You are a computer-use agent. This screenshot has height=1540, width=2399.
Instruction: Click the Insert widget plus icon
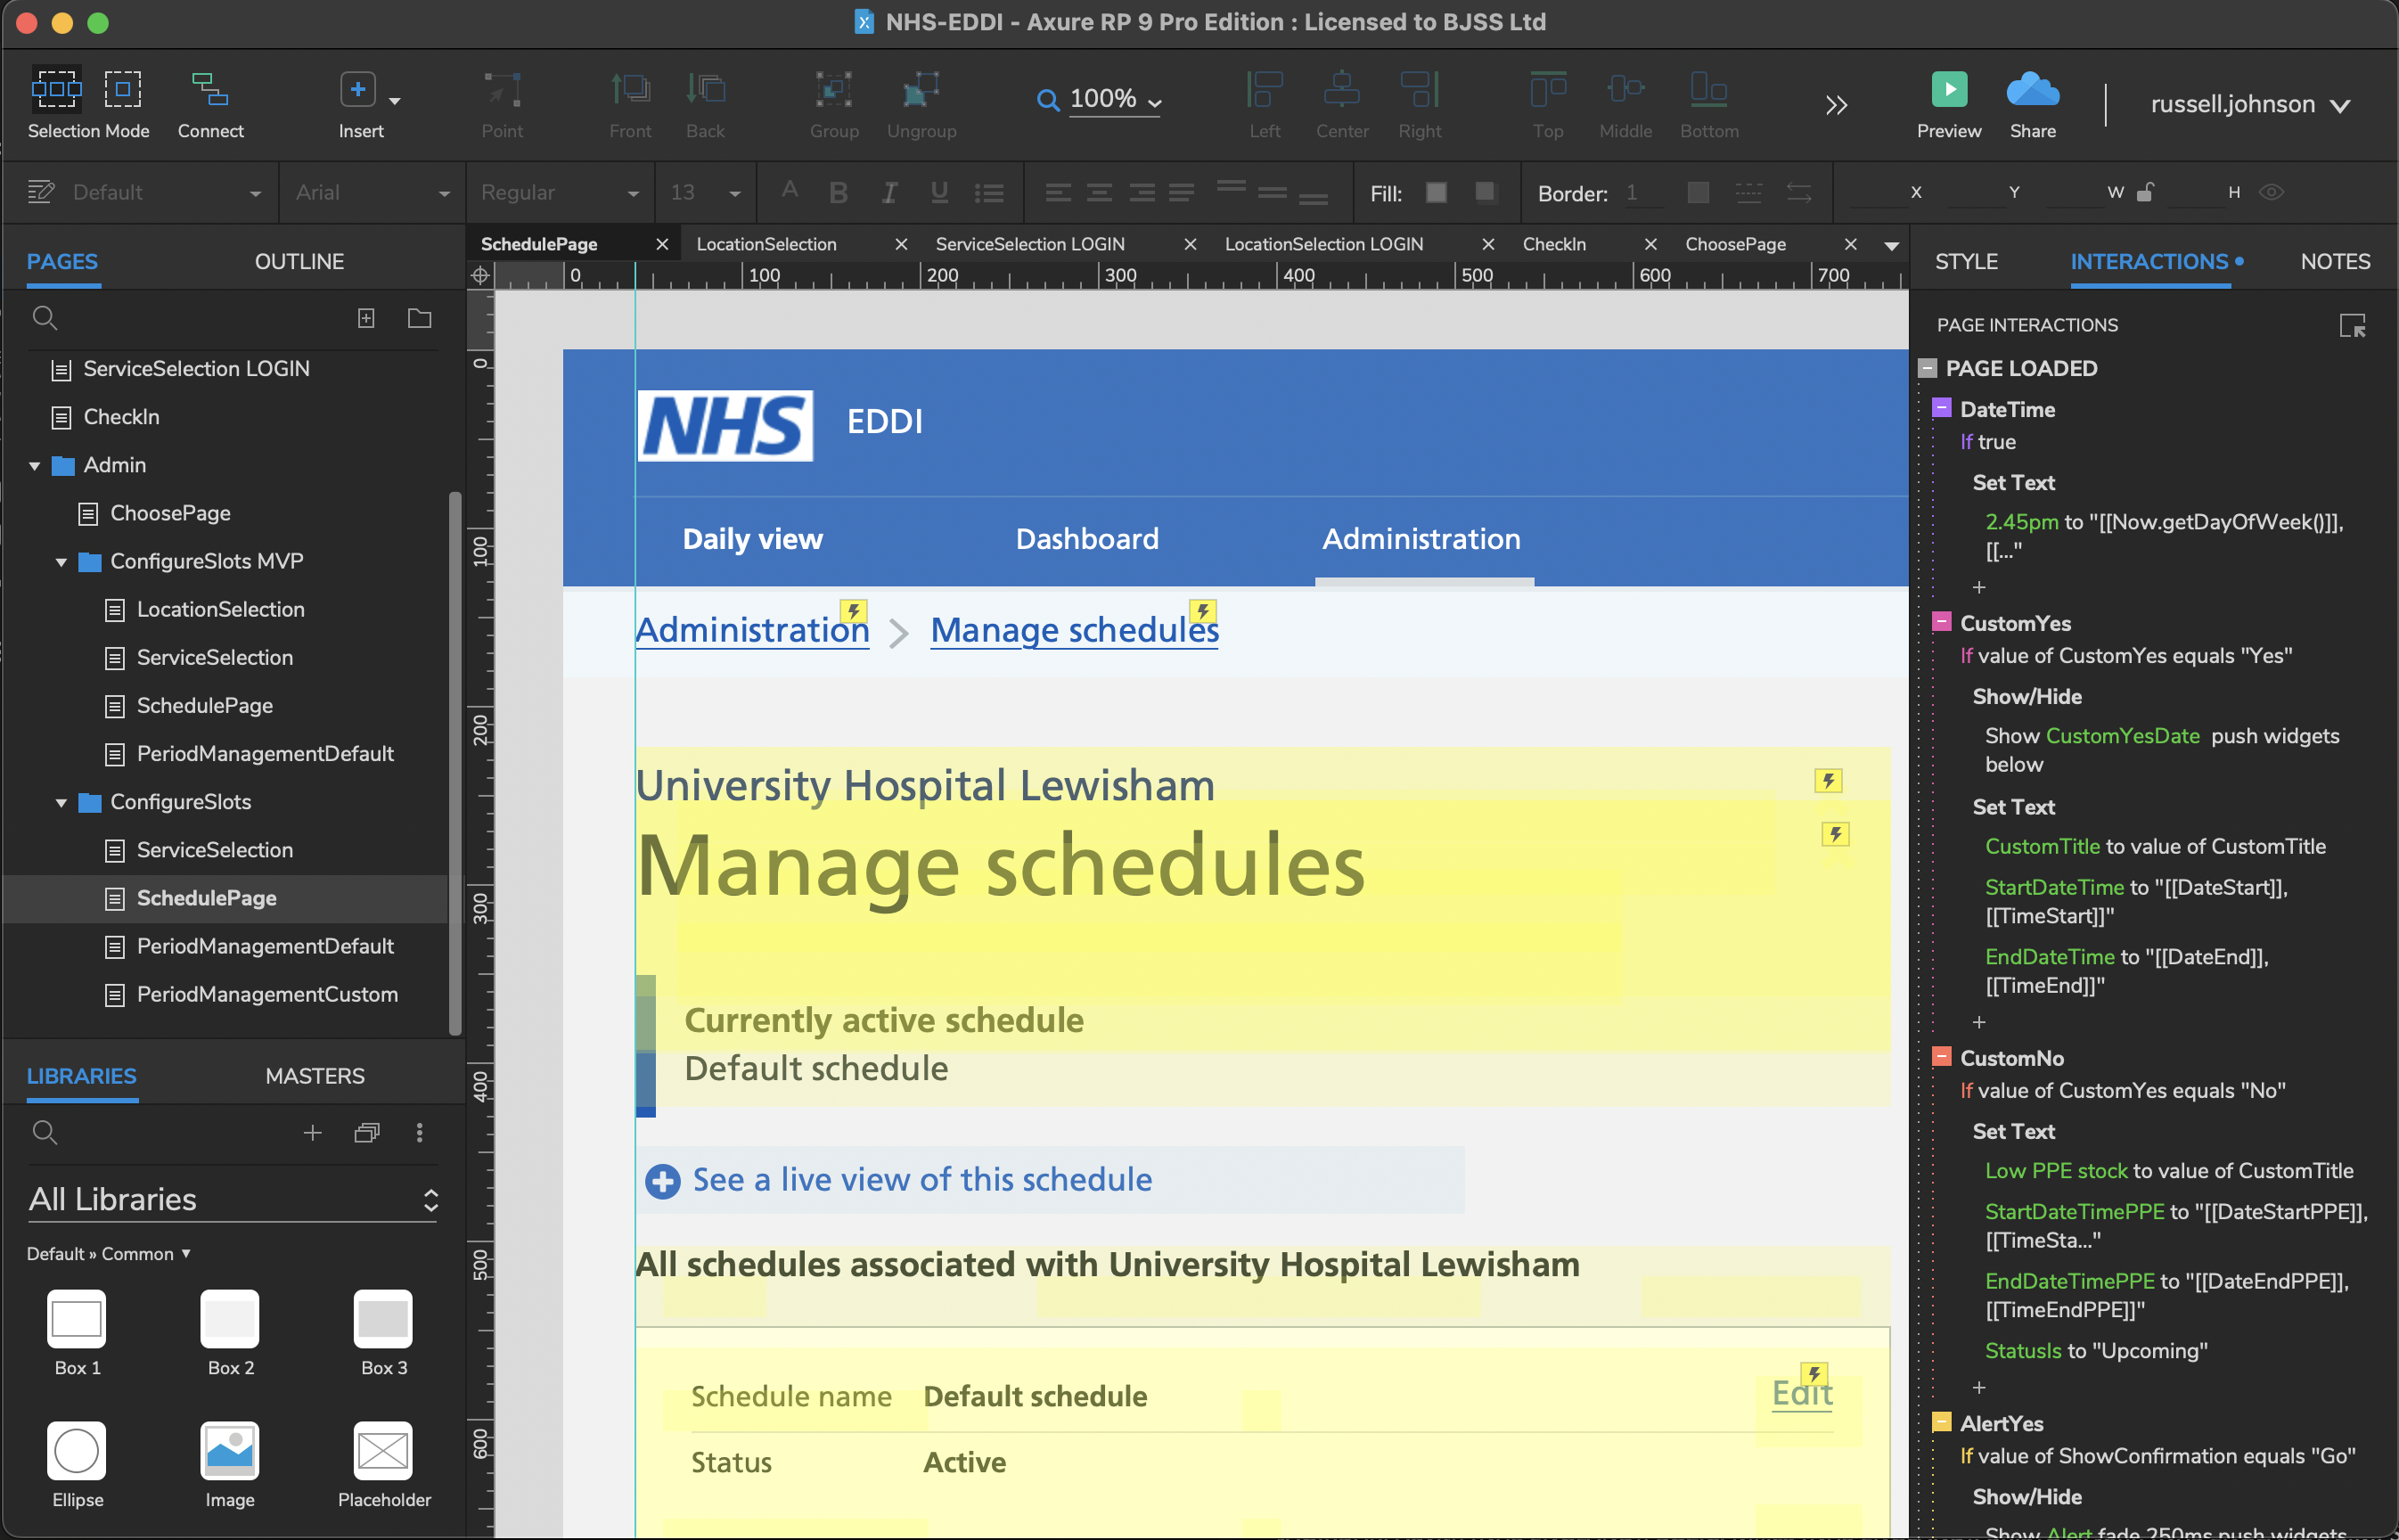point(358,90)
